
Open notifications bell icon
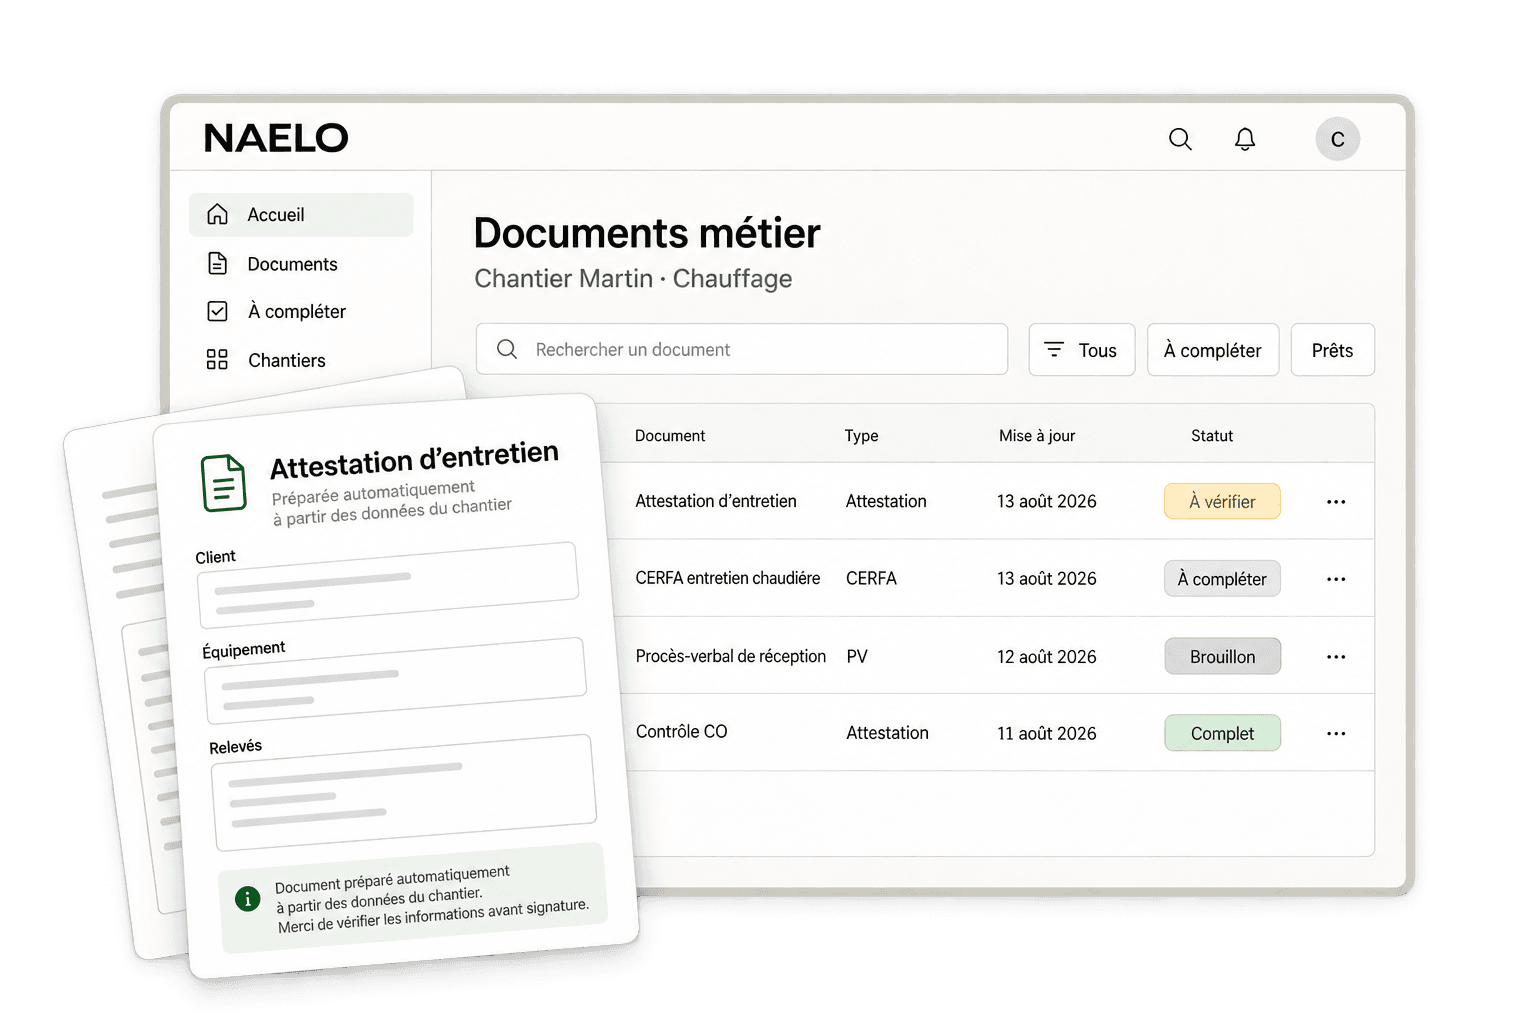(x=1245, y=139)
